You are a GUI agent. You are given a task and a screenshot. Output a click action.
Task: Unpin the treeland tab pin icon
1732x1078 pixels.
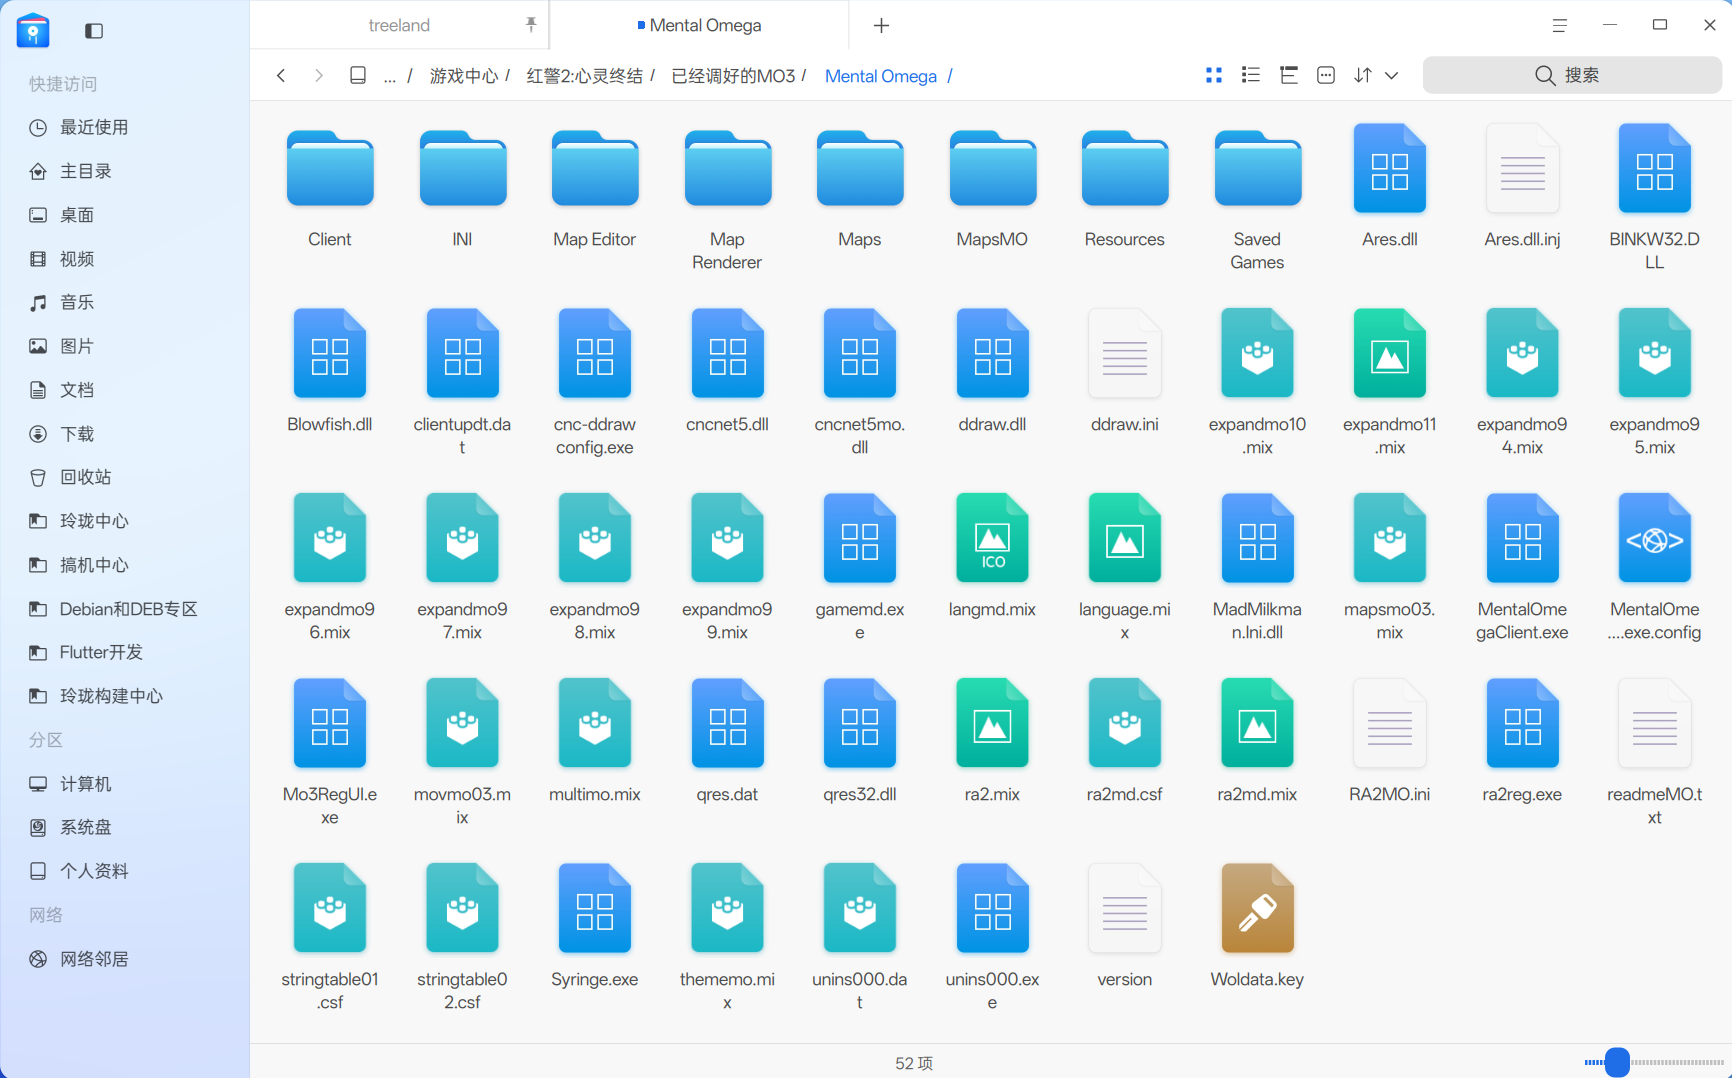[x=531, y=24]
